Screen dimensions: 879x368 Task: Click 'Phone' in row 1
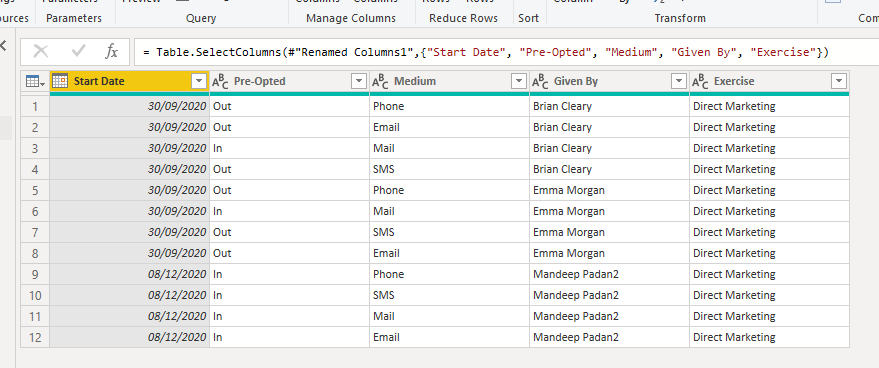point(388,106)
